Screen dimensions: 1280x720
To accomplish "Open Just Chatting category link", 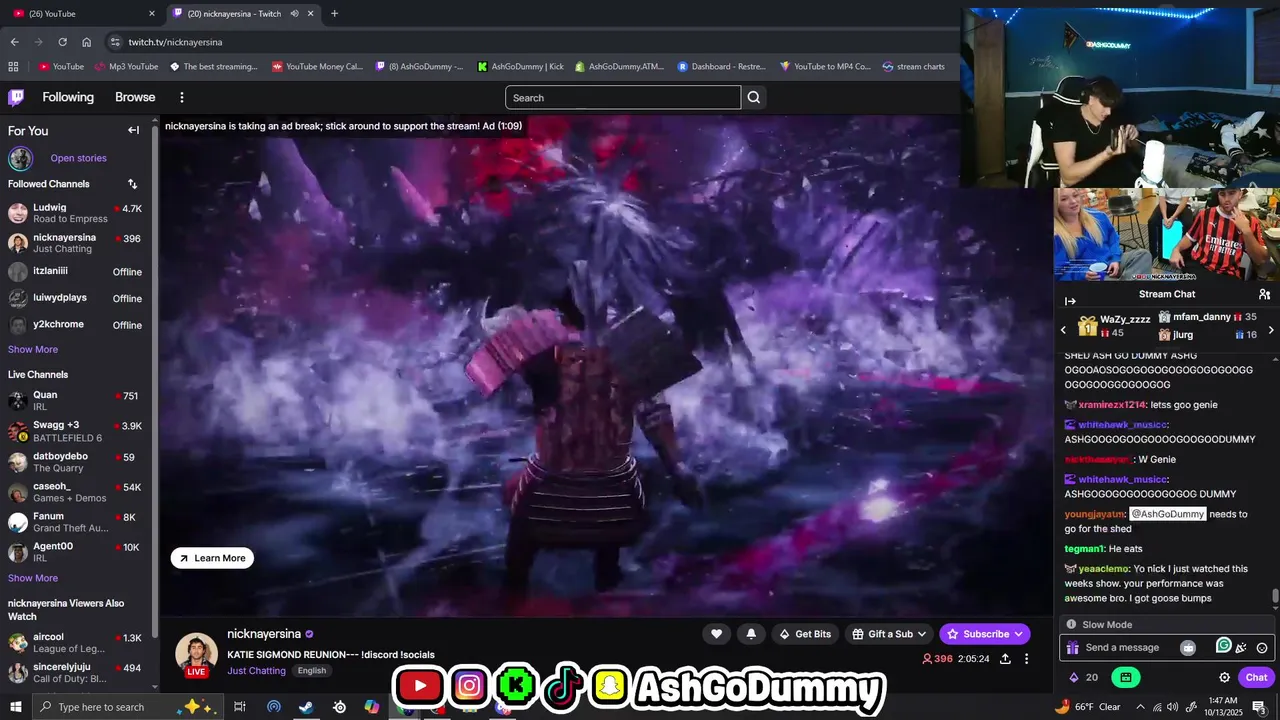I will (256, 671).
